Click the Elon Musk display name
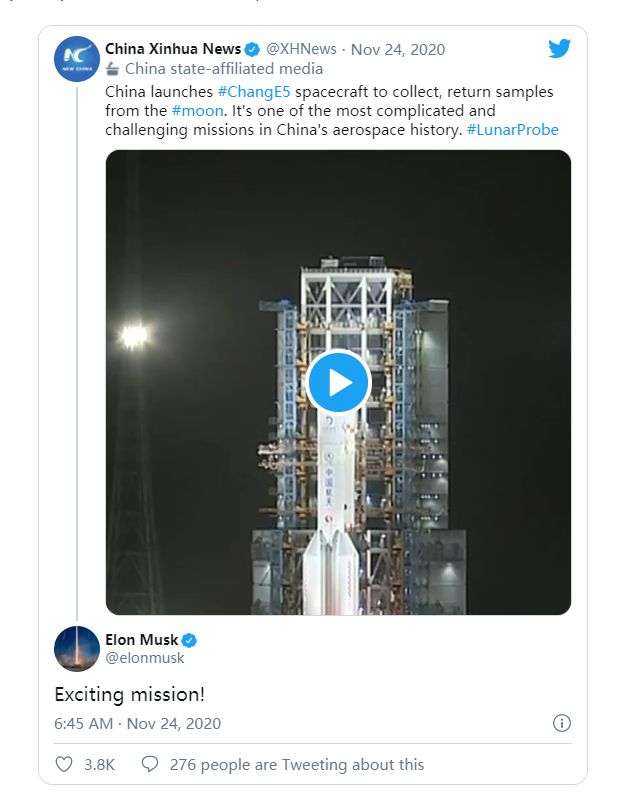 tap(140, 640)
